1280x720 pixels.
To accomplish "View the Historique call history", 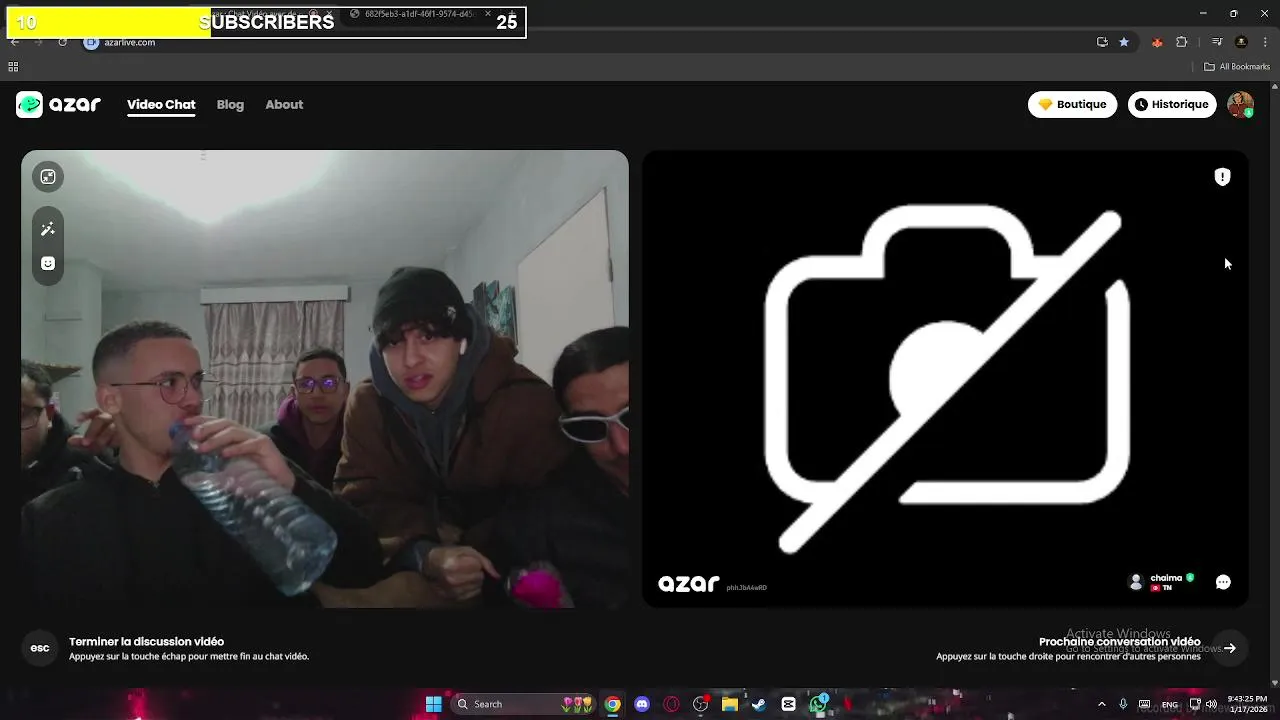I will (1171, 104).
